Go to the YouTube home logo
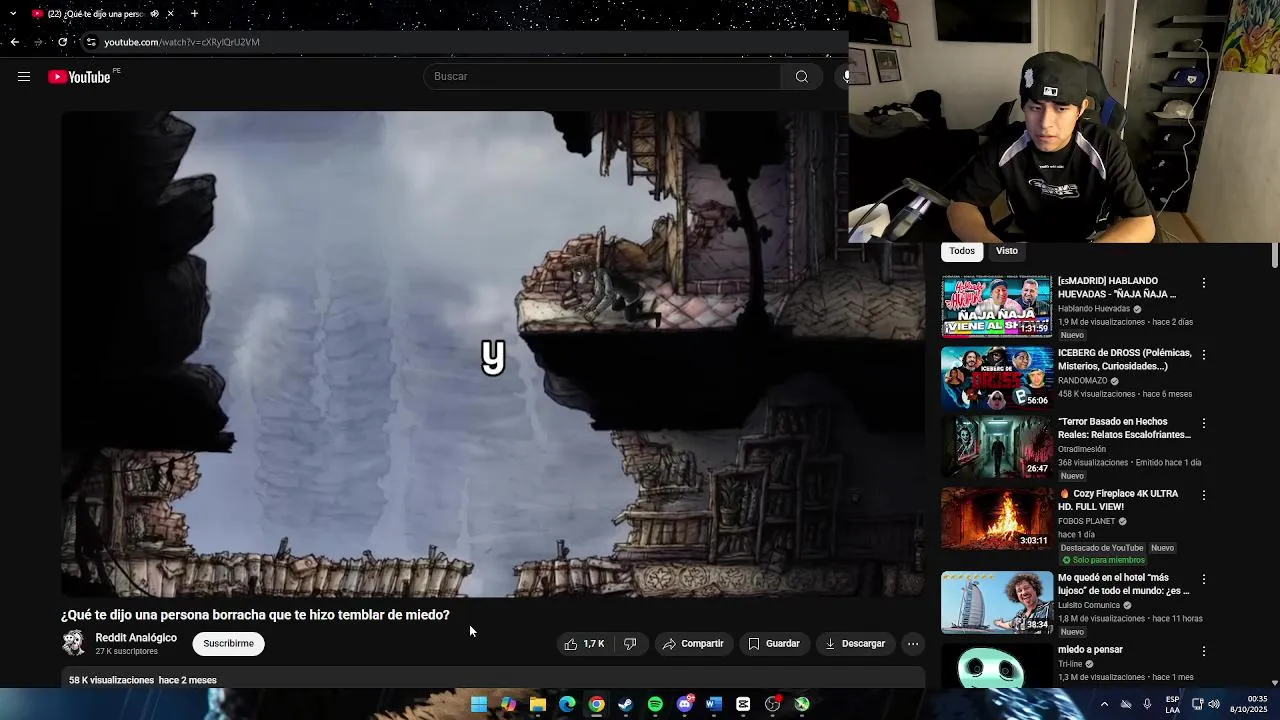The height and width of the screenshot is (720, 1280). [x=79, y=77]
